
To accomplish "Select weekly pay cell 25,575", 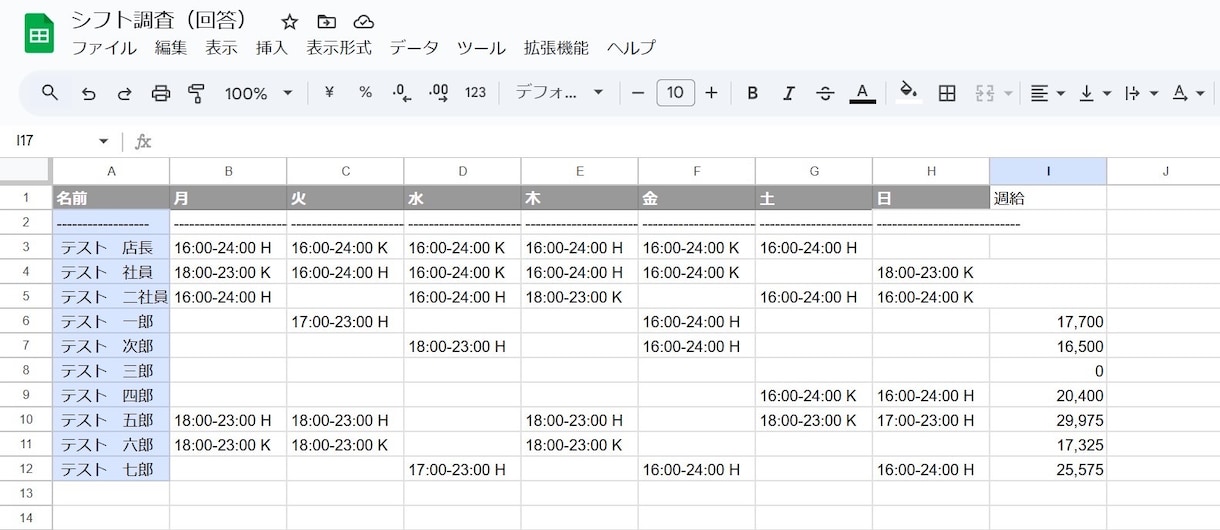I will tap(1048, 469).
